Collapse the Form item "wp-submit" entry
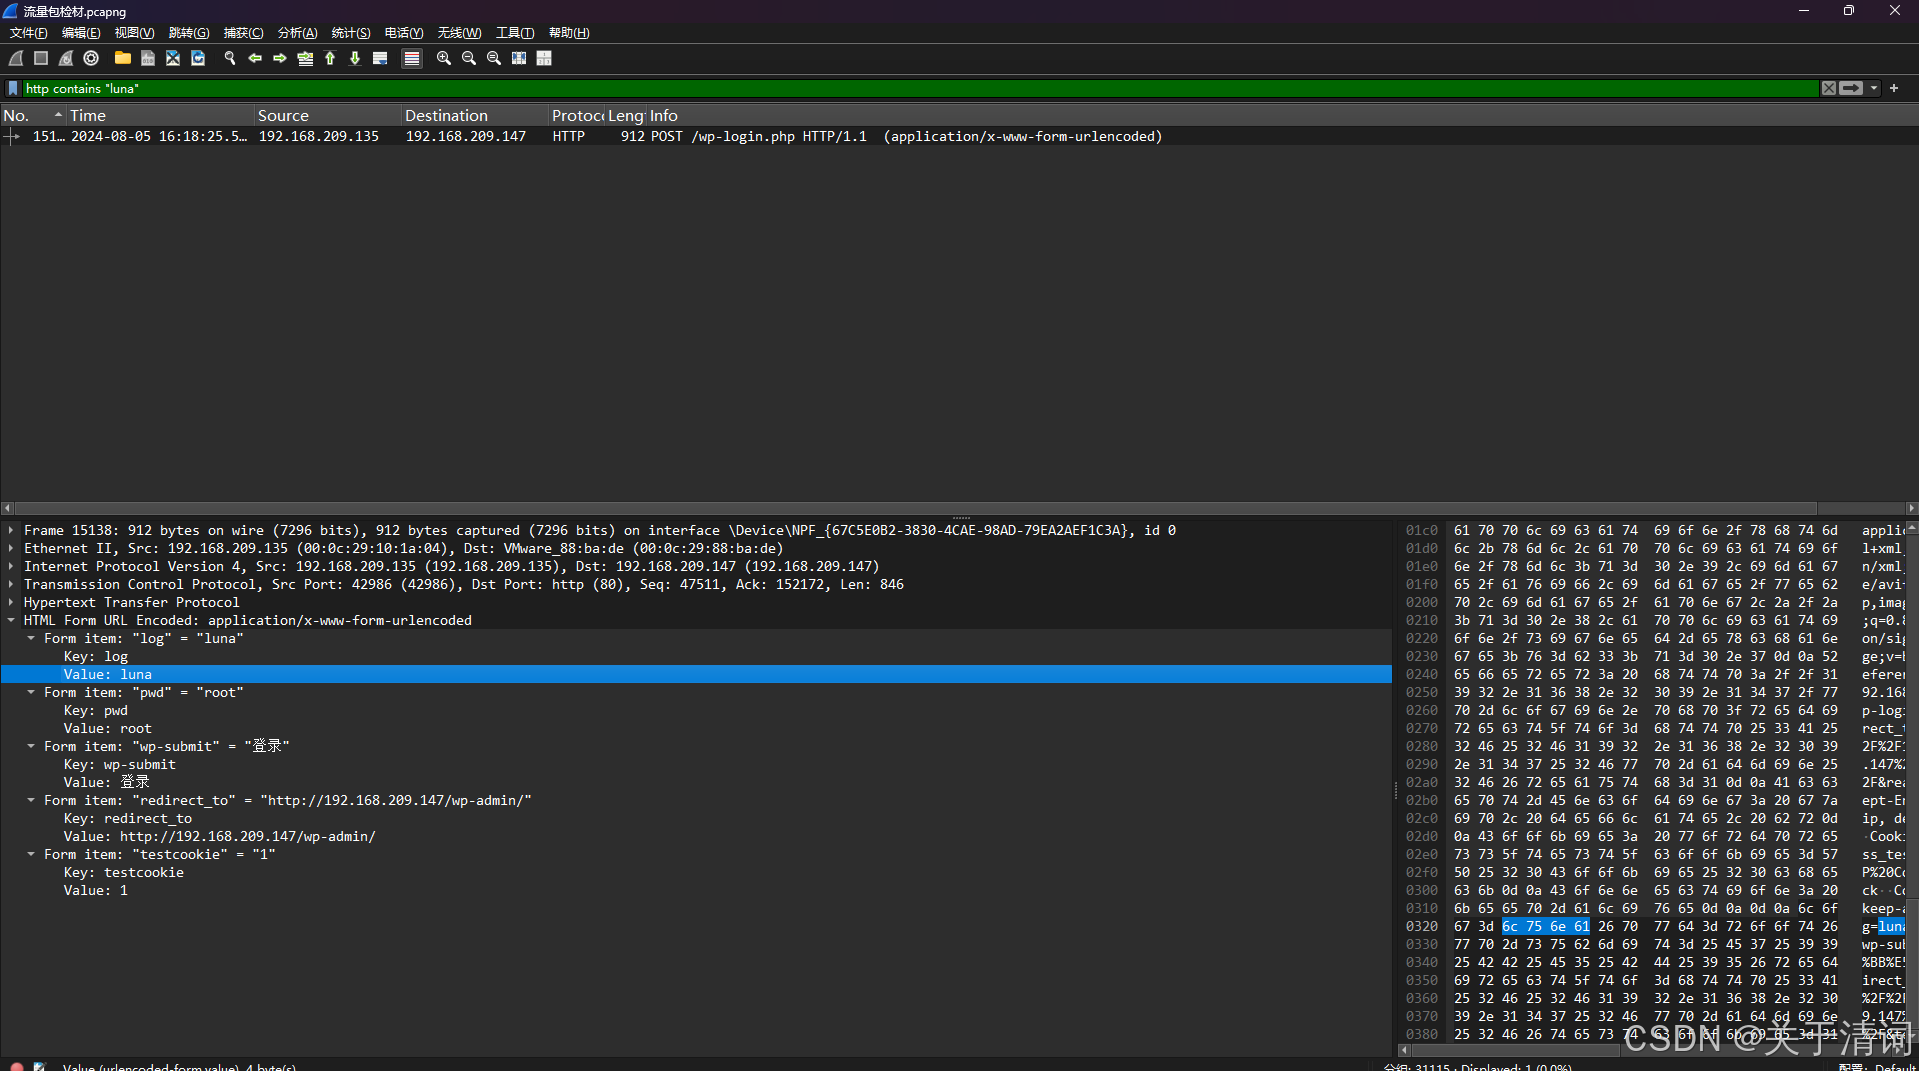This screenshot has width=1919, height=1071. 31,747
